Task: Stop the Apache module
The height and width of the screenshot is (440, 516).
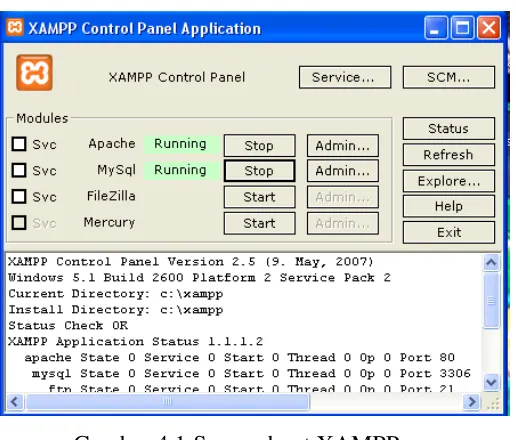Action: [259, 146]
